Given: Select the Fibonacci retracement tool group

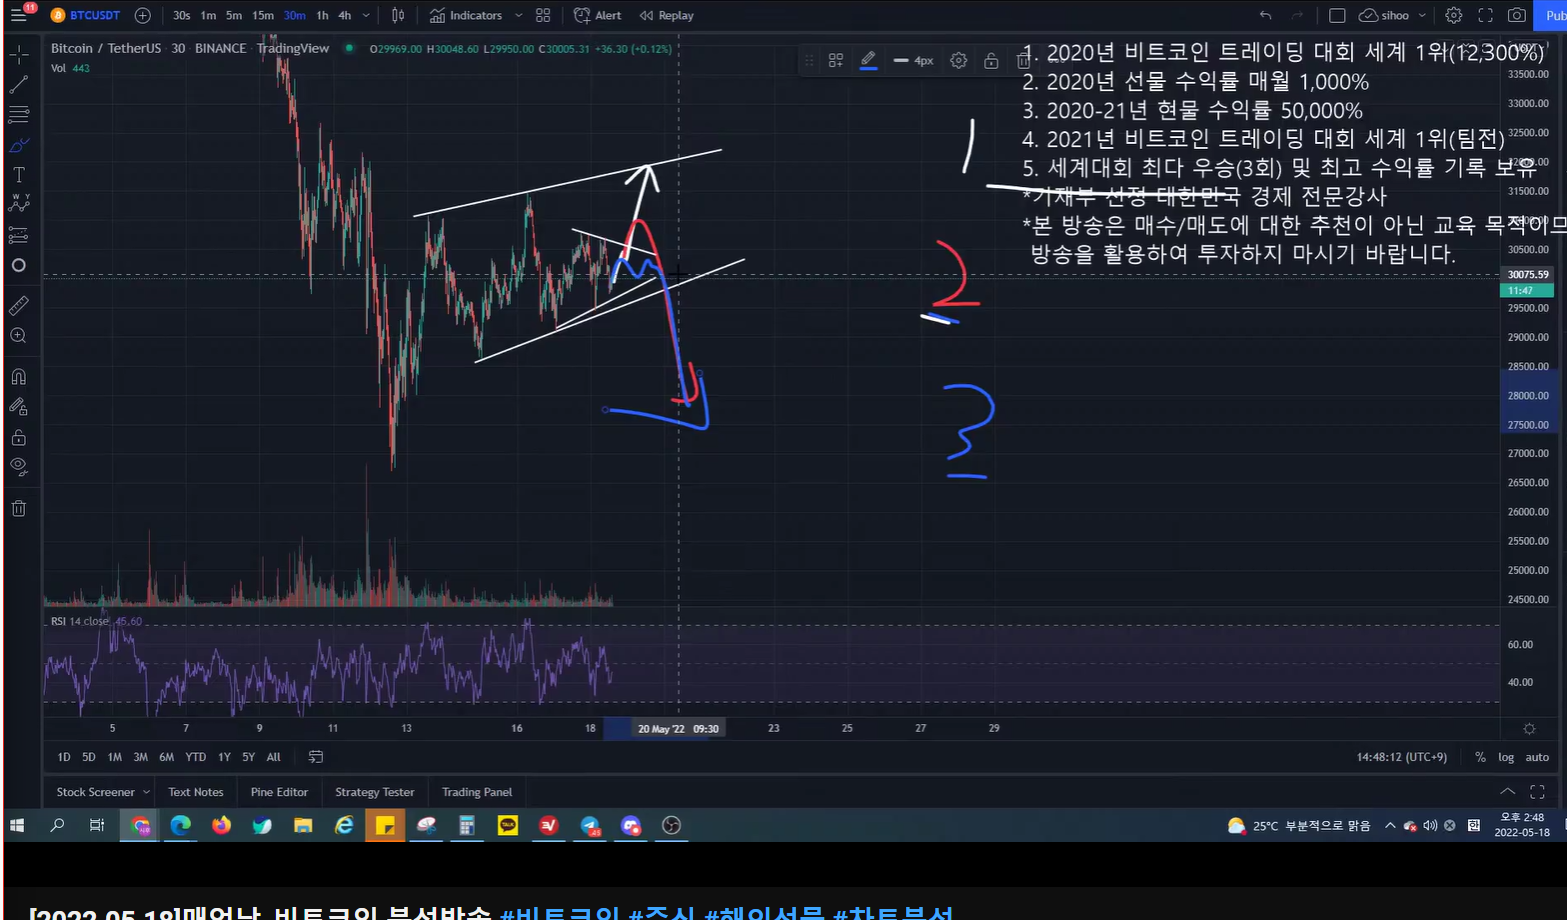Looking at the screenshot, I should click(x=19, y=114).
